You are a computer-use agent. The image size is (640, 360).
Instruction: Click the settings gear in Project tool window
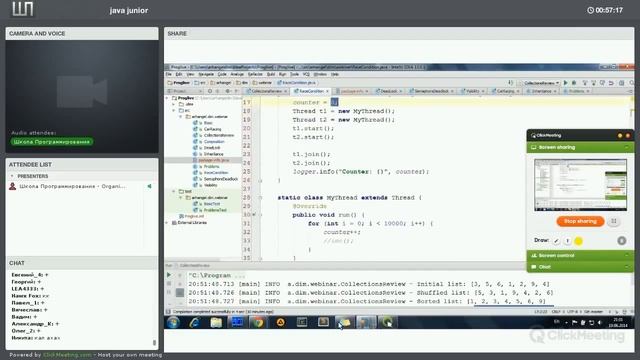point(228,91)
